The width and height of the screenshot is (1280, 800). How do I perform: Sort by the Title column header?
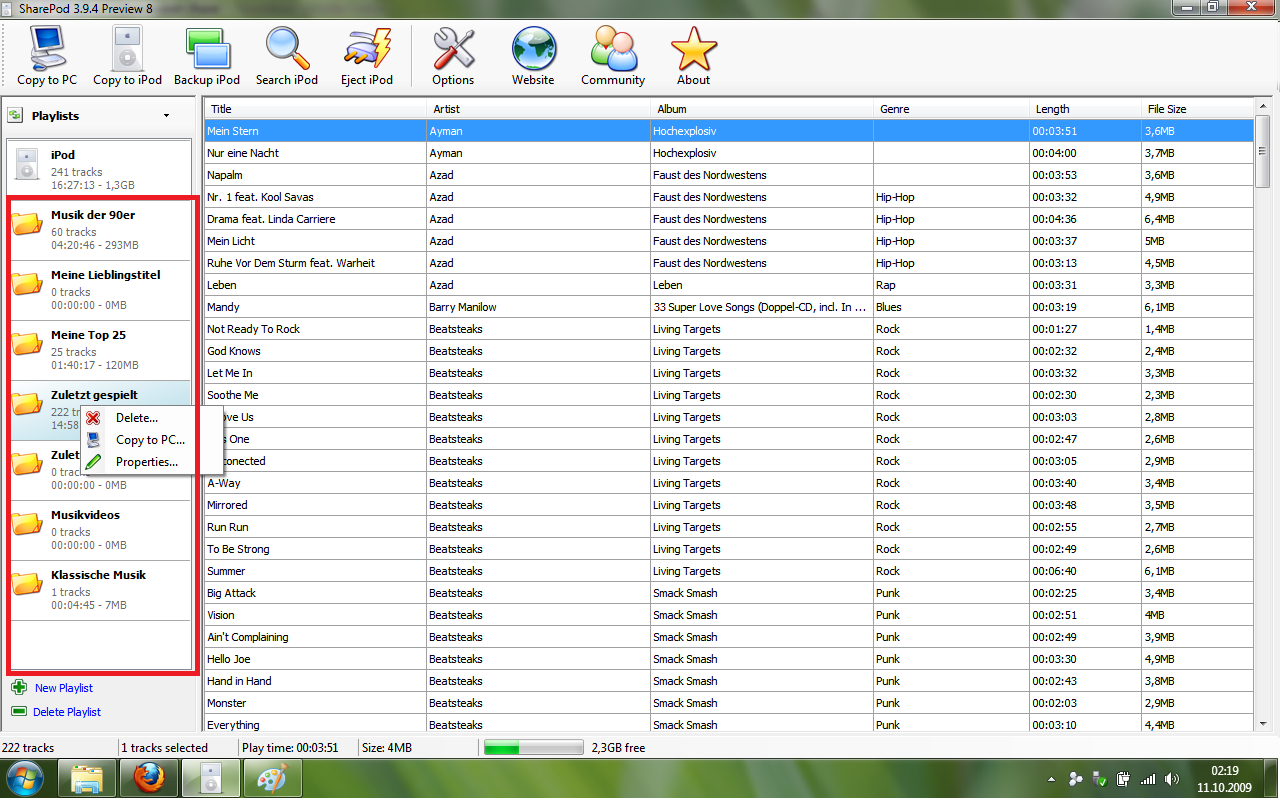pos(315,109)
